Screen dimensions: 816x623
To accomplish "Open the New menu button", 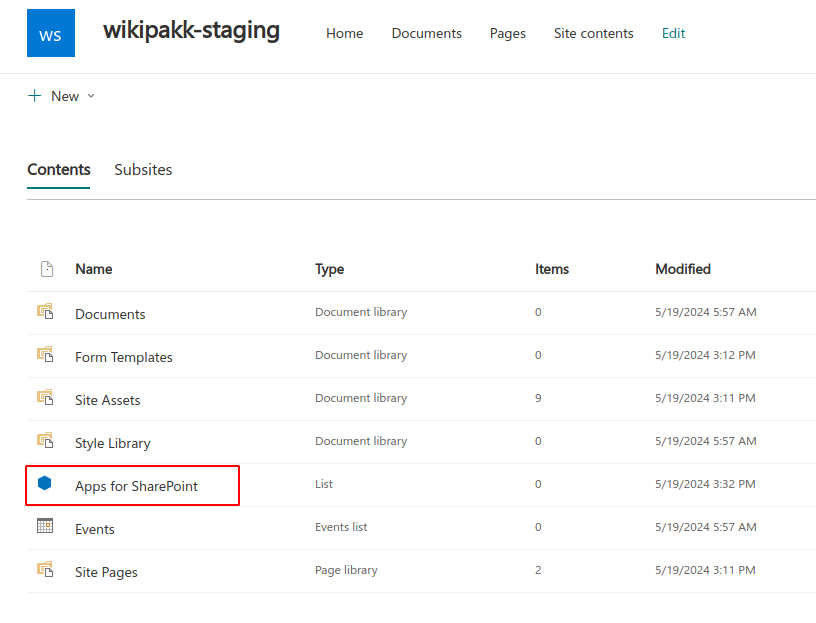I will click(x=61, y=96).
